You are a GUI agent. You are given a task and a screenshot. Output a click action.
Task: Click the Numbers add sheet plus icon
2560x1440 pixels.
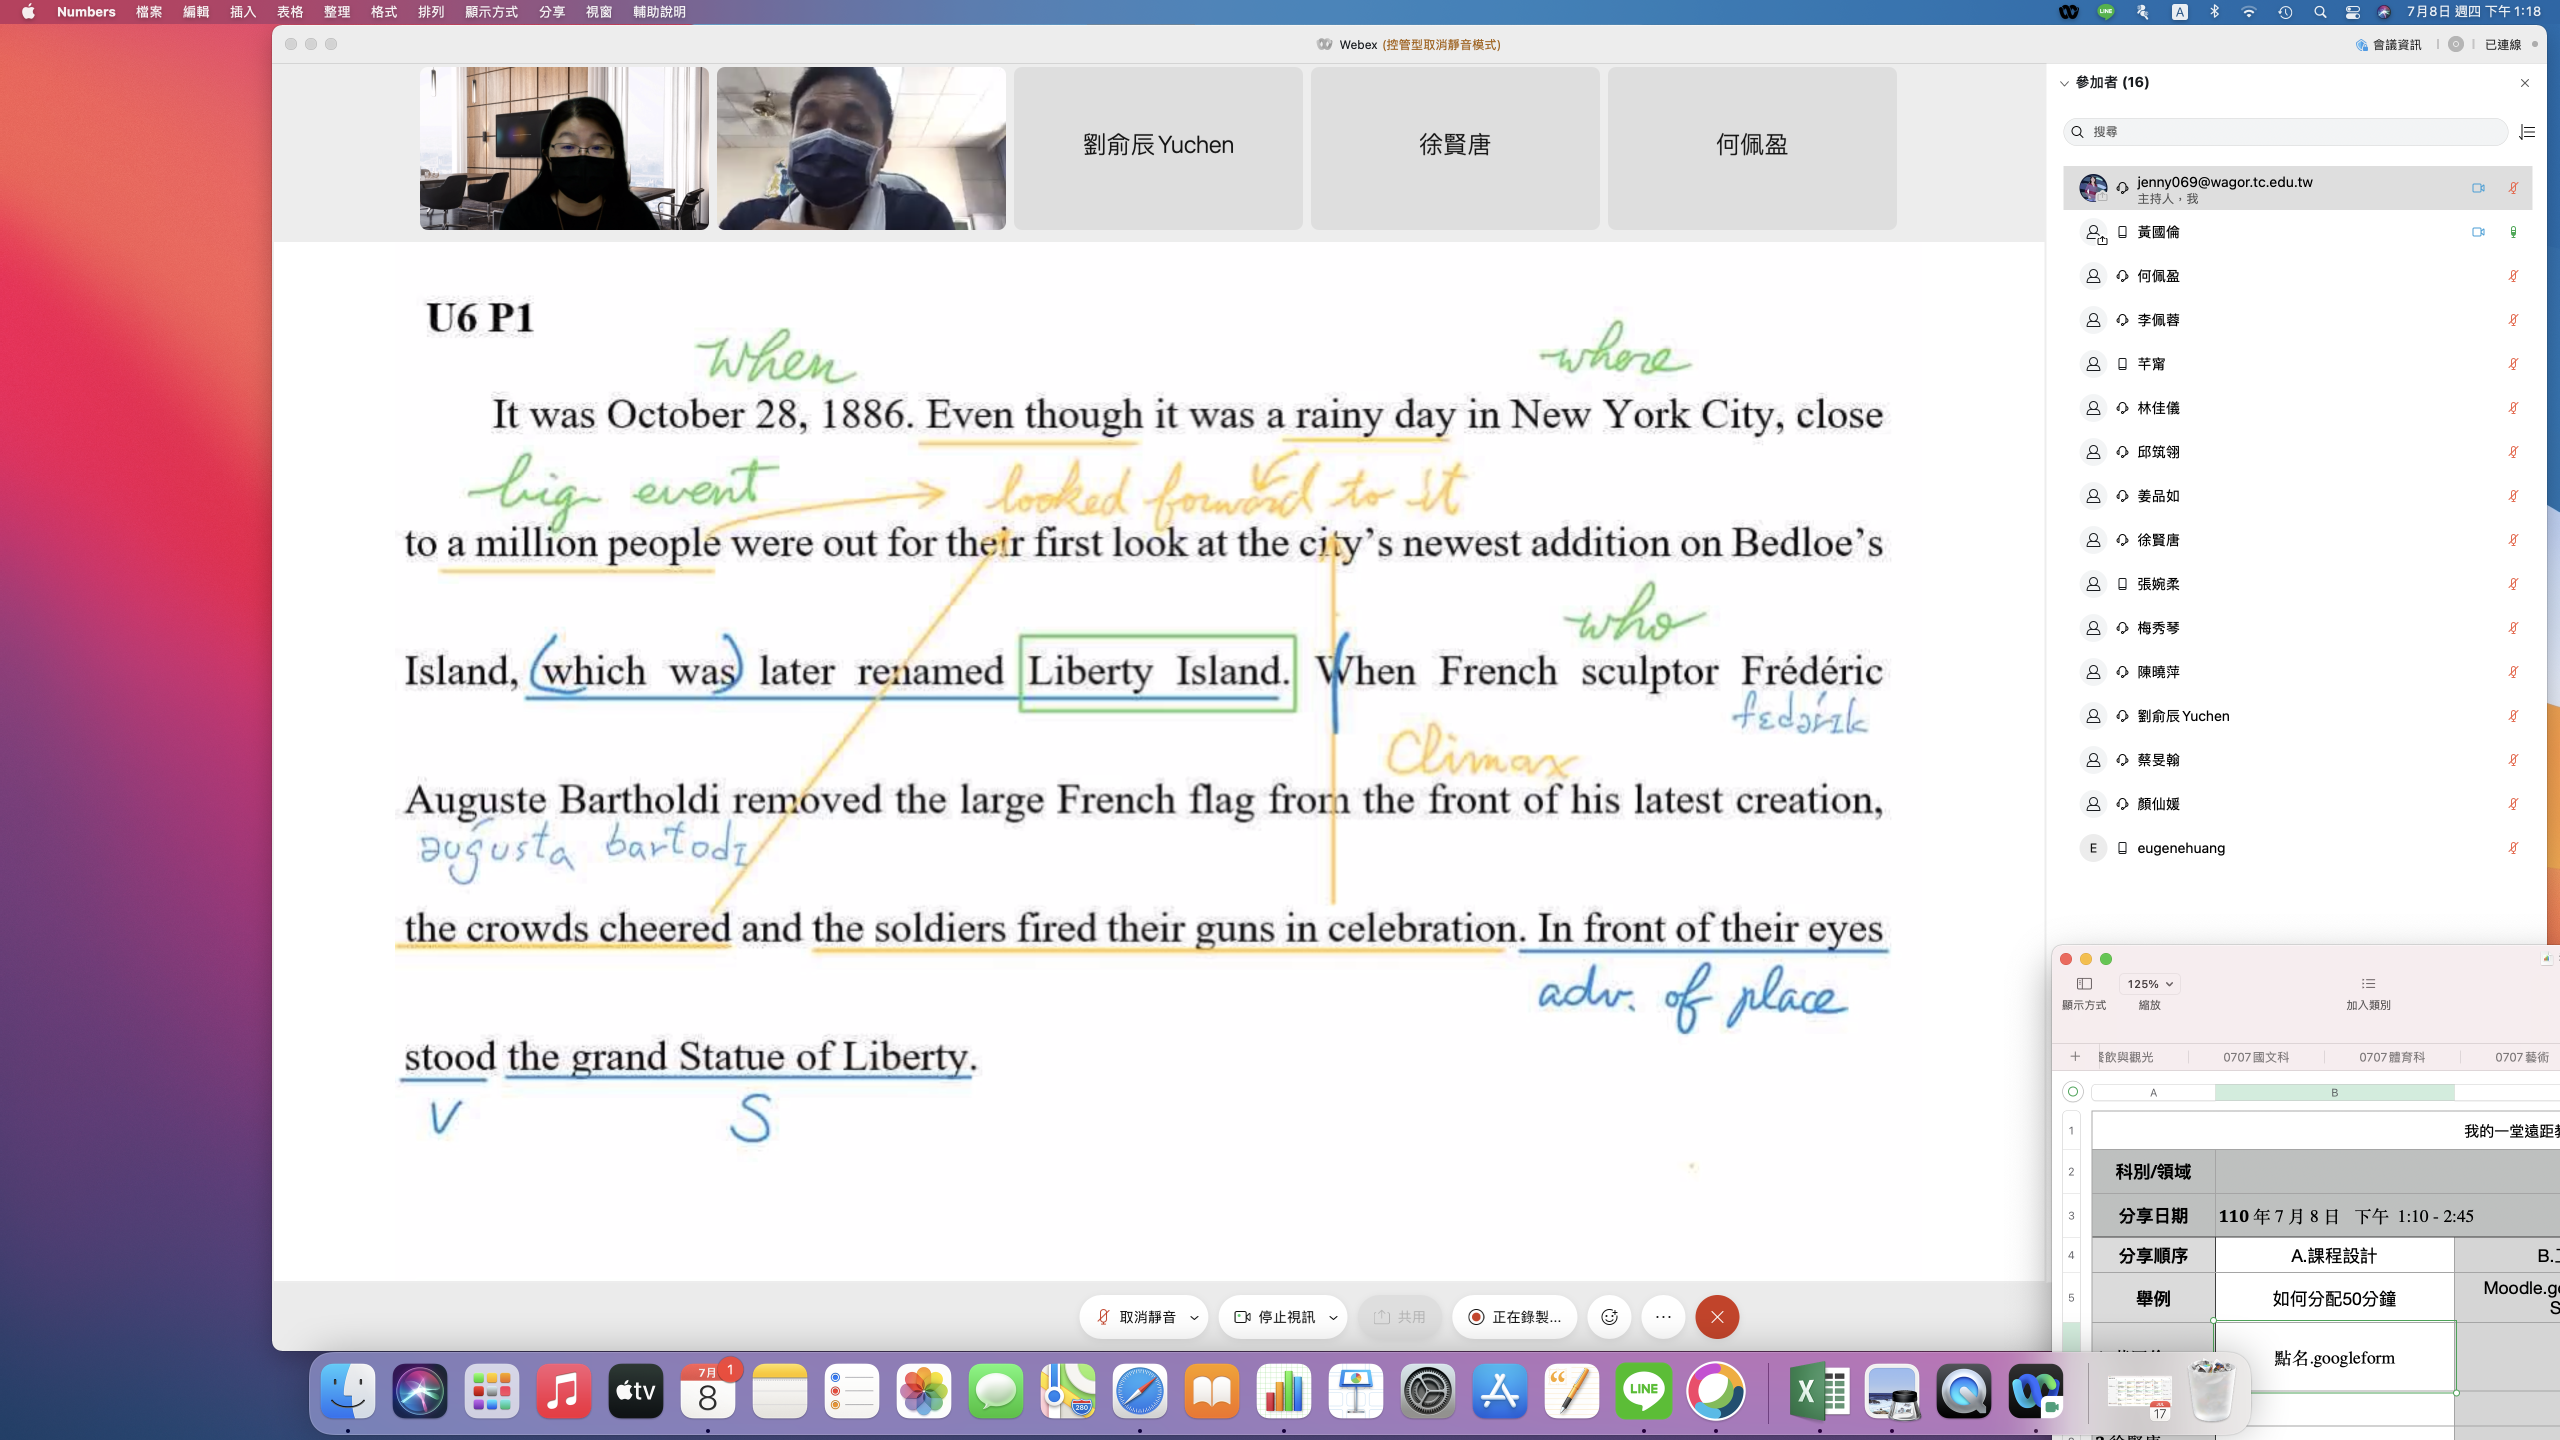[2075, 1057]
